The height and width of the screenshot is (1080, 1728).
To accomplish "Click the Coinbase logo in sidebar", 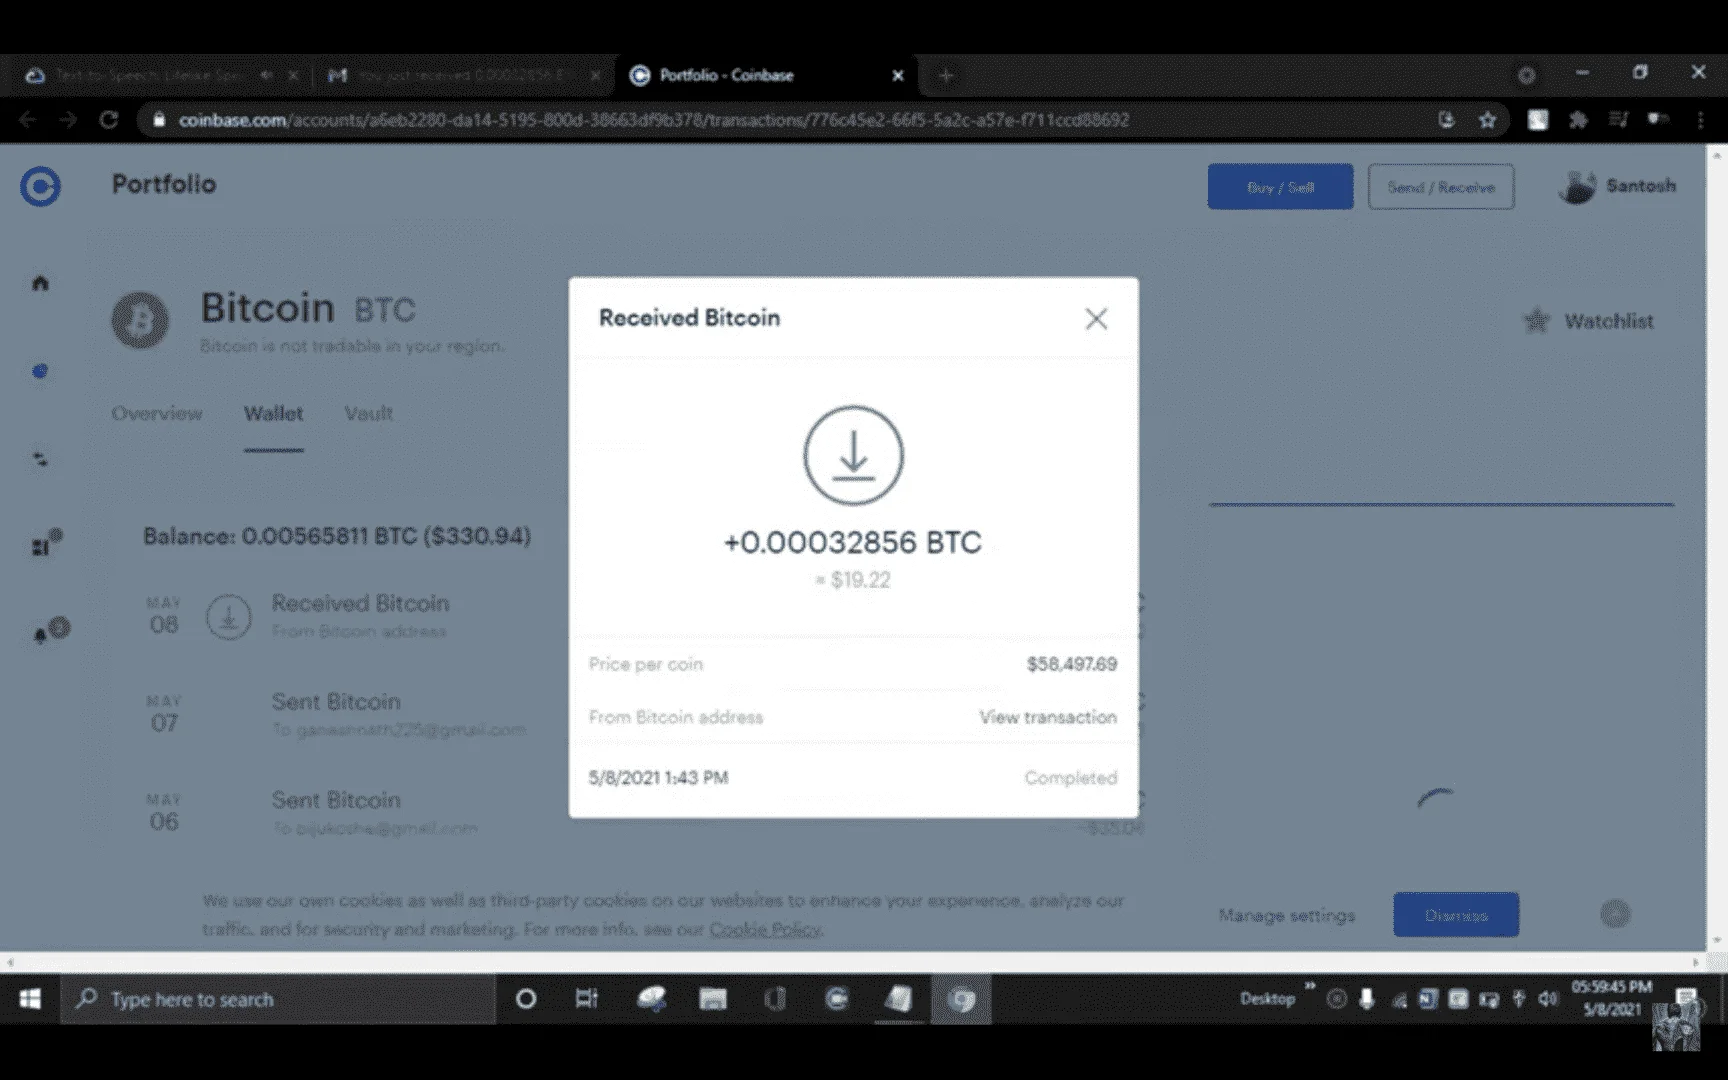I will coord(40,187).
